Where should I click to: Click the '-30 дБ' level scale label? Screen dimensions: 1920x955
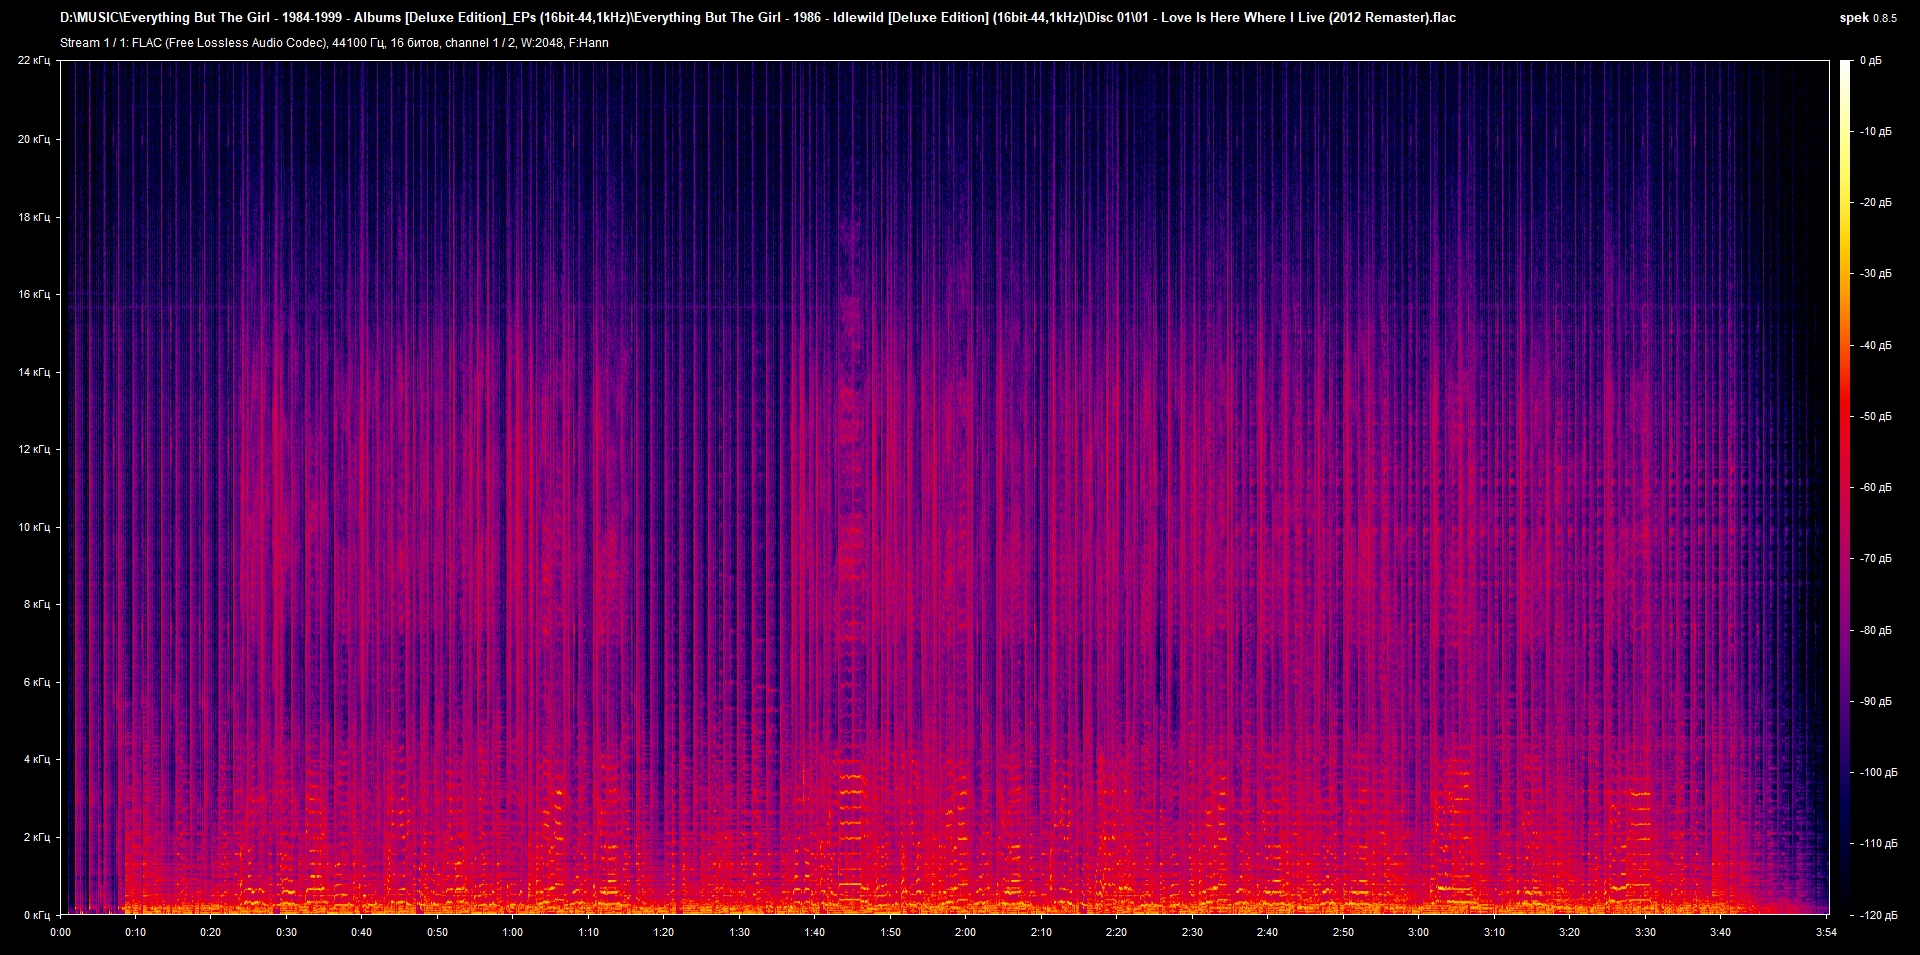click(1876, 274)
